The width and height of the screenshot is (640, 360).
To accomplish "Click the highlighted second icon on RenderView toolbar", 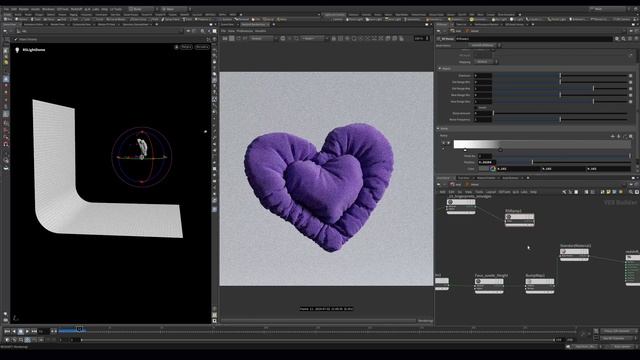I will coord(231,38).
